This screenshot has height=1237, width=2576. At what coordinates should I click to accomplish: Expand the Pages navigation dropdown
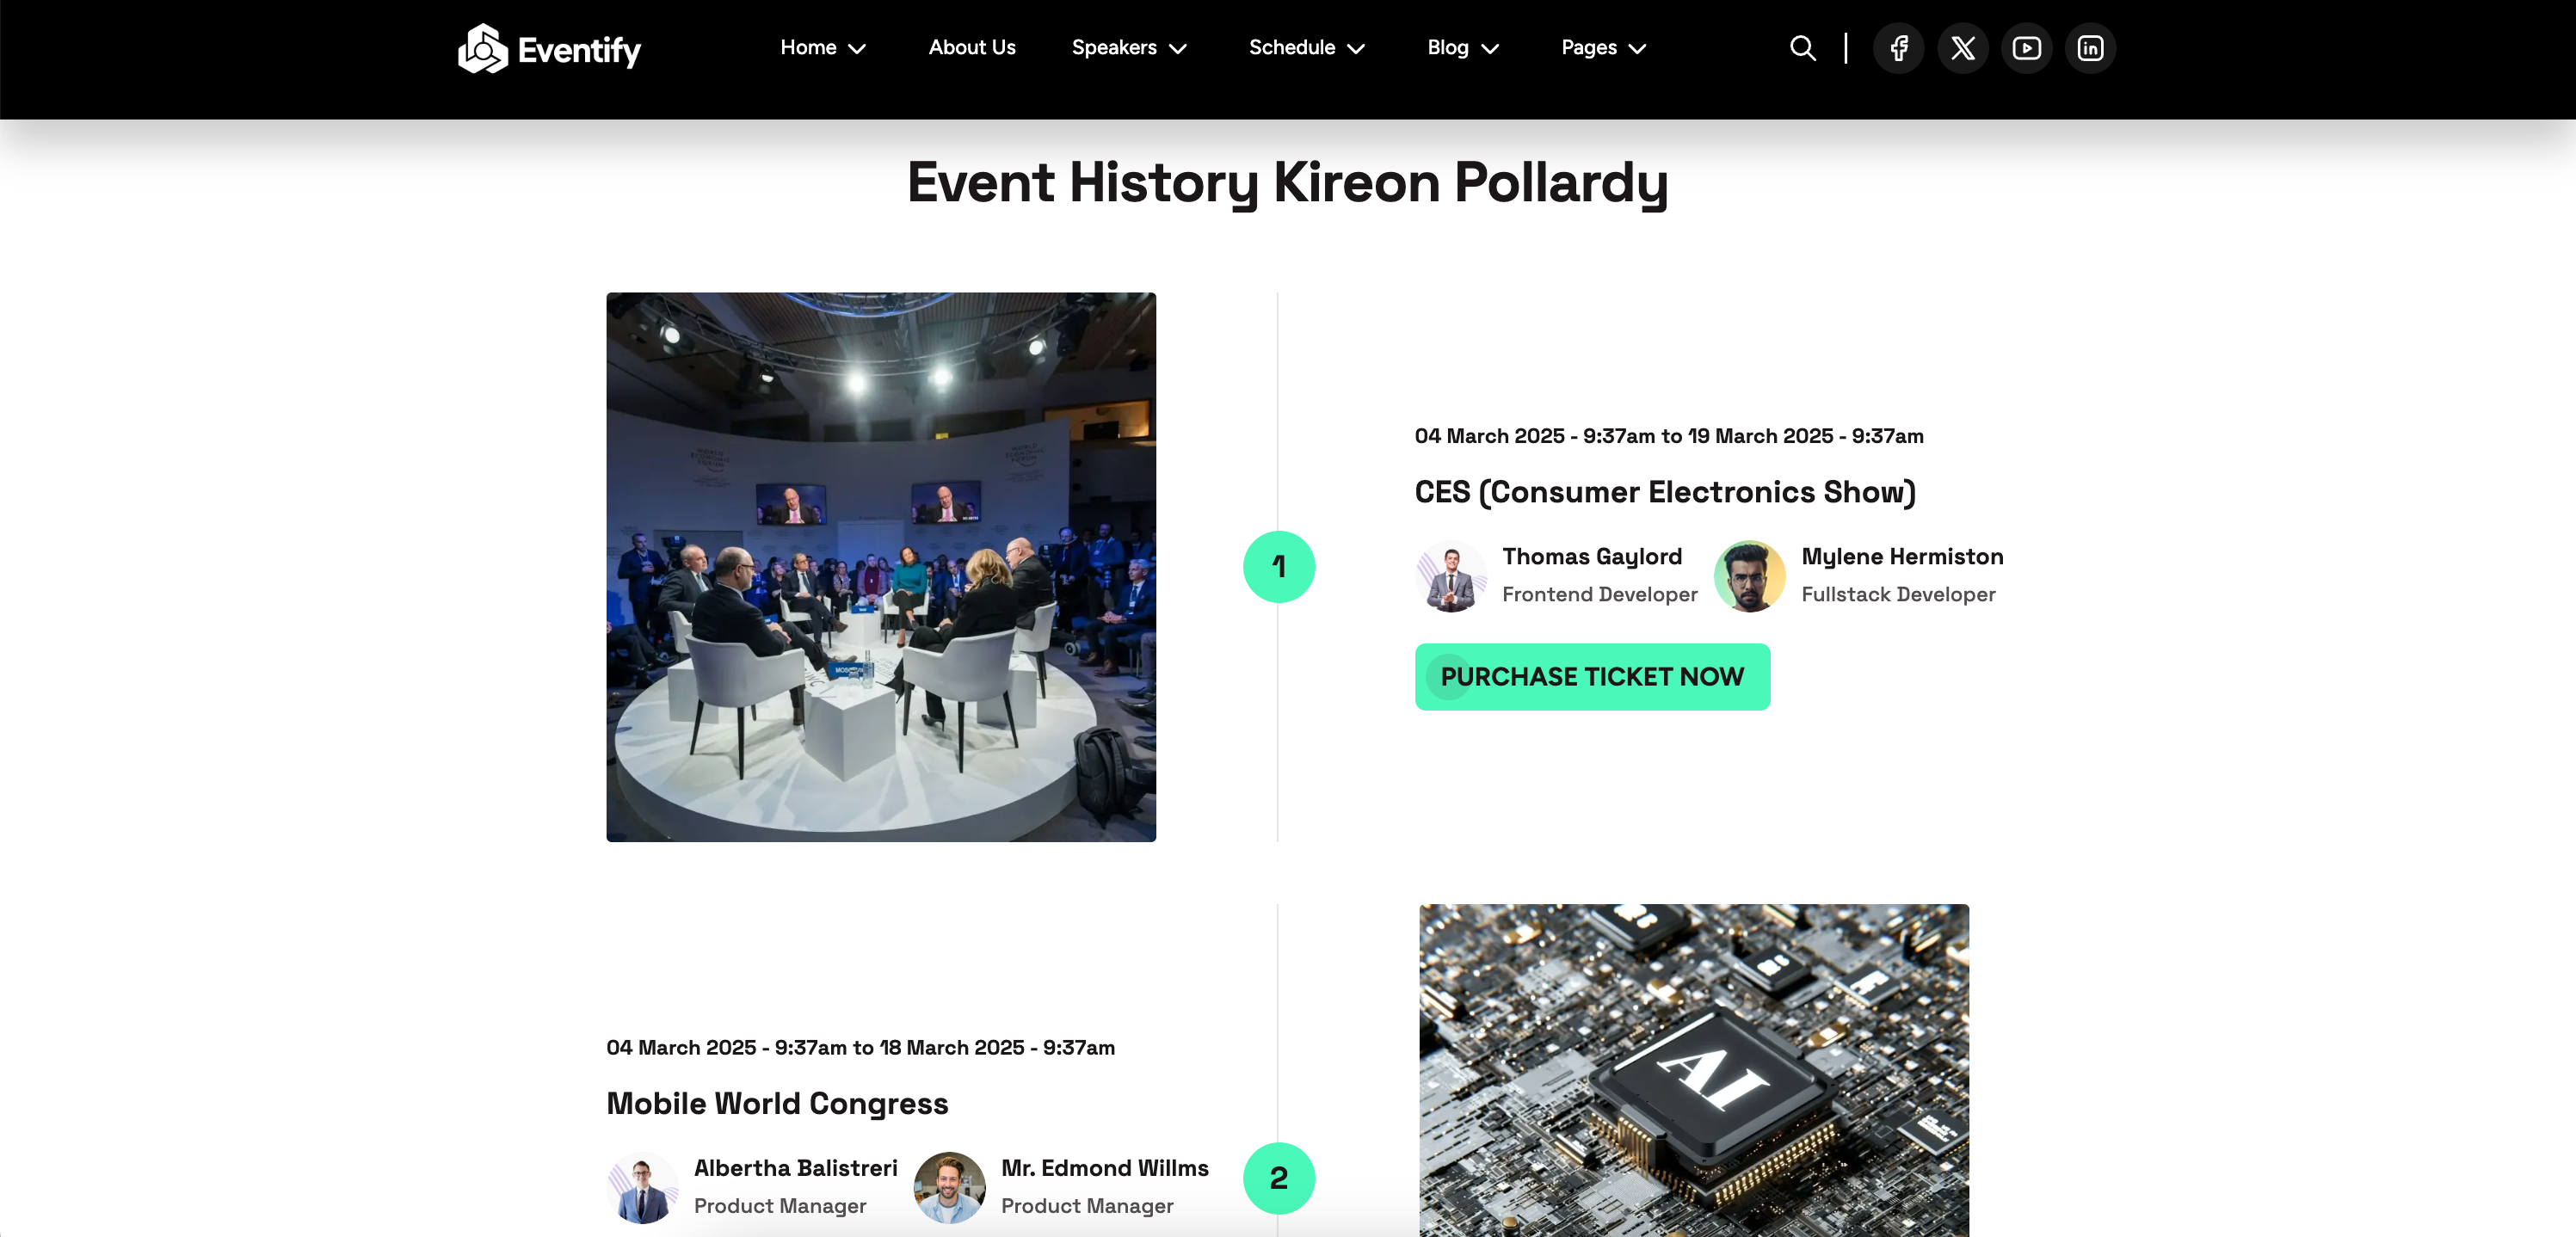pyautogui.click(x=1602, y=47)
